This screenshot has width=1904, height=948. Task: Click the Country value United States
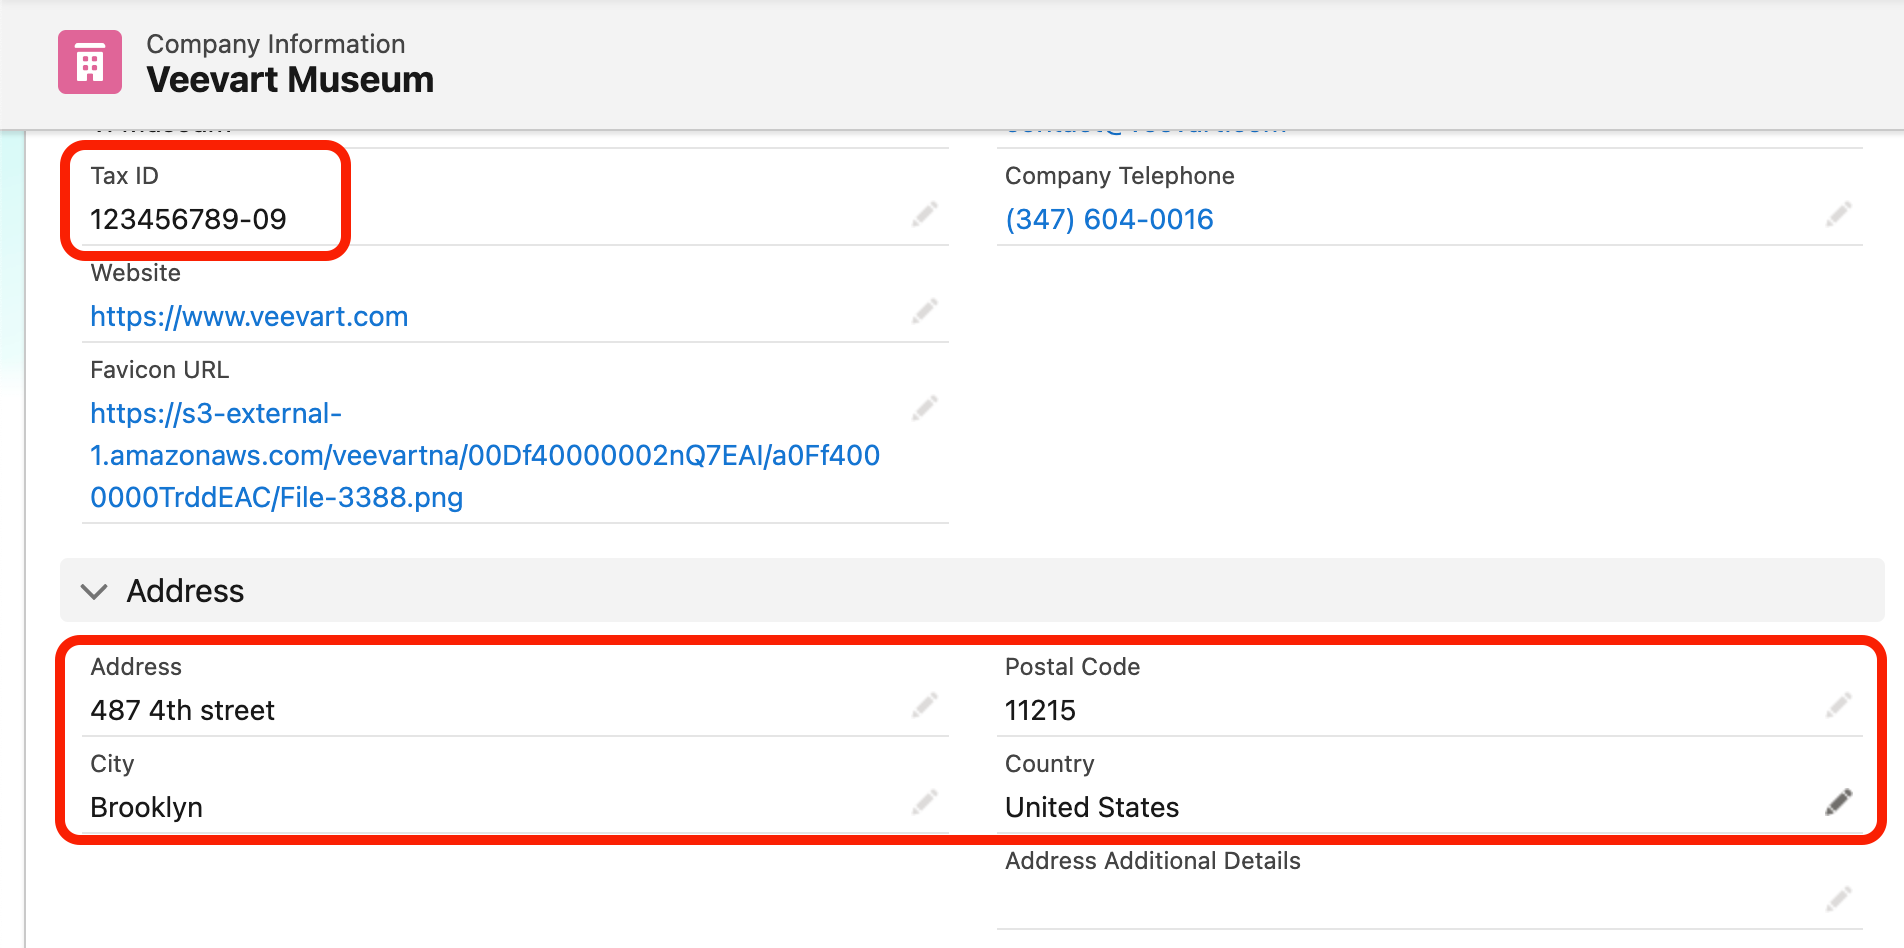1091,807
